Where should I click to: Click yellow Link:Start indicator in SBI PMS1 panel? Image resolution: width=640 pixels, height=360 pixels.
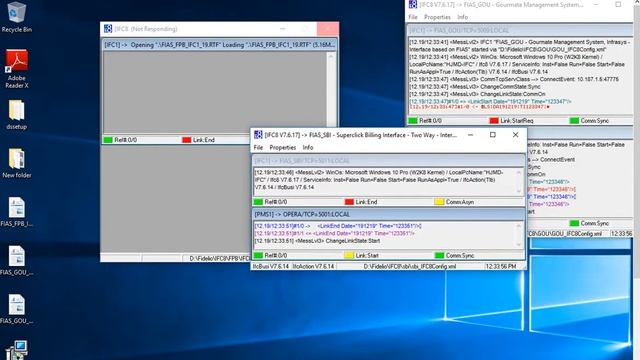point(349,256)
